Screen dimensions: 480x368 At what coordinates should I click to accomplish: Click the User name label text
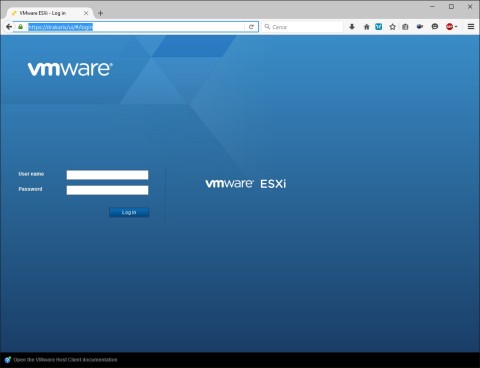31,174
